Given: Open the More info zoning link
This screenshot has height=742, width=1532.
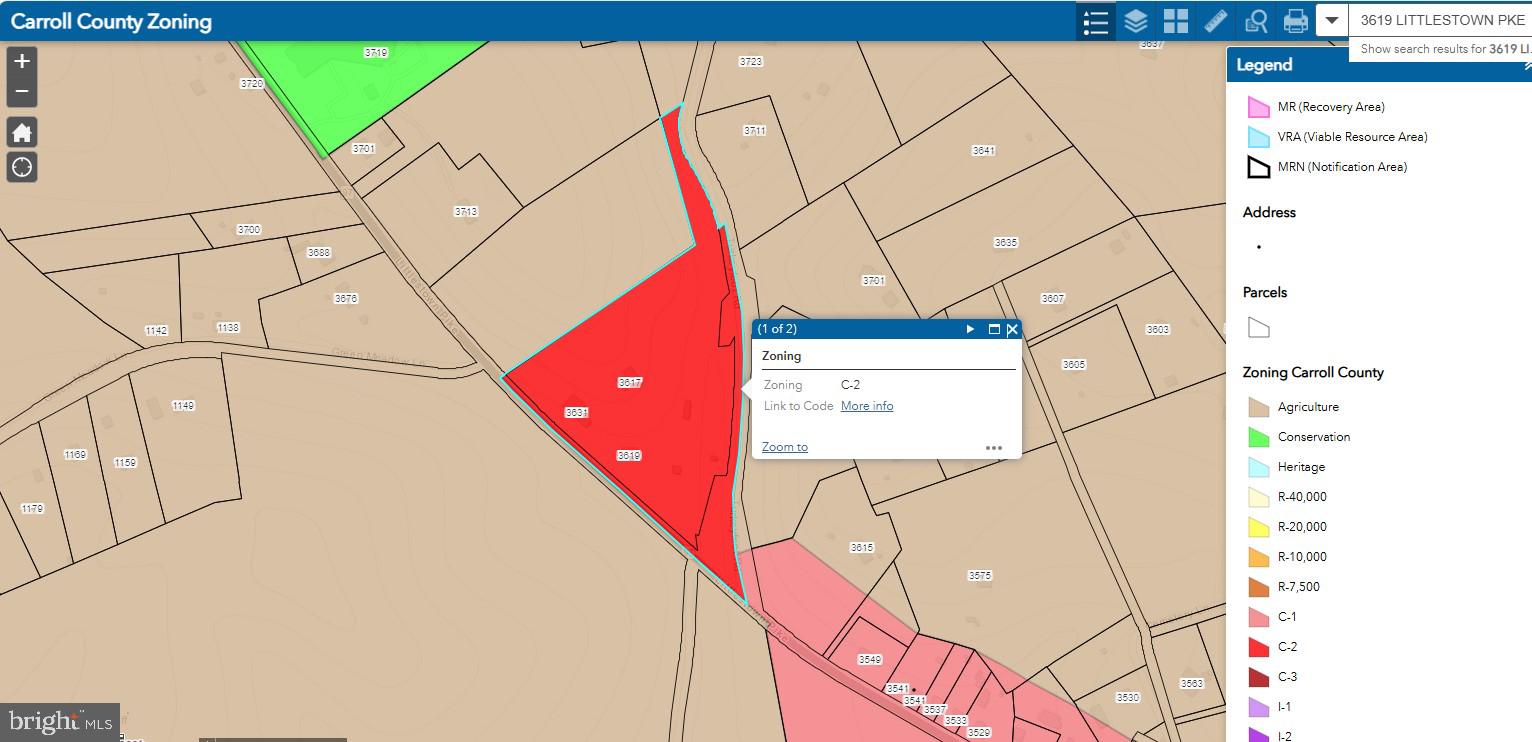Looking at the screenshot, I should tap(866, 406).
